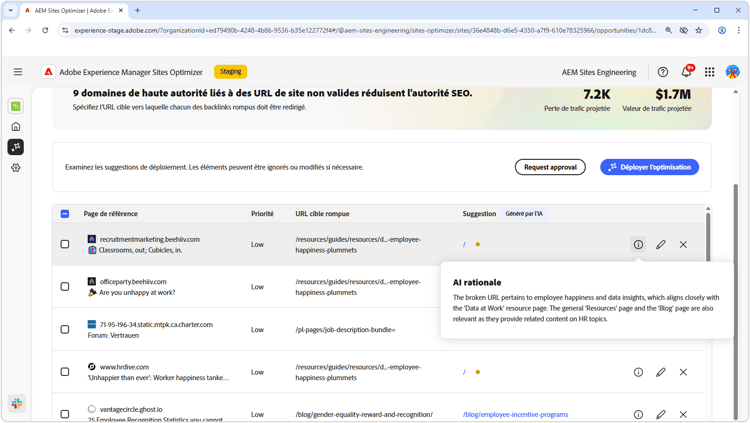Dismiss the vantagecircle.ghost.io suggestion
750x423 pixels.
[x=683, y=414]
